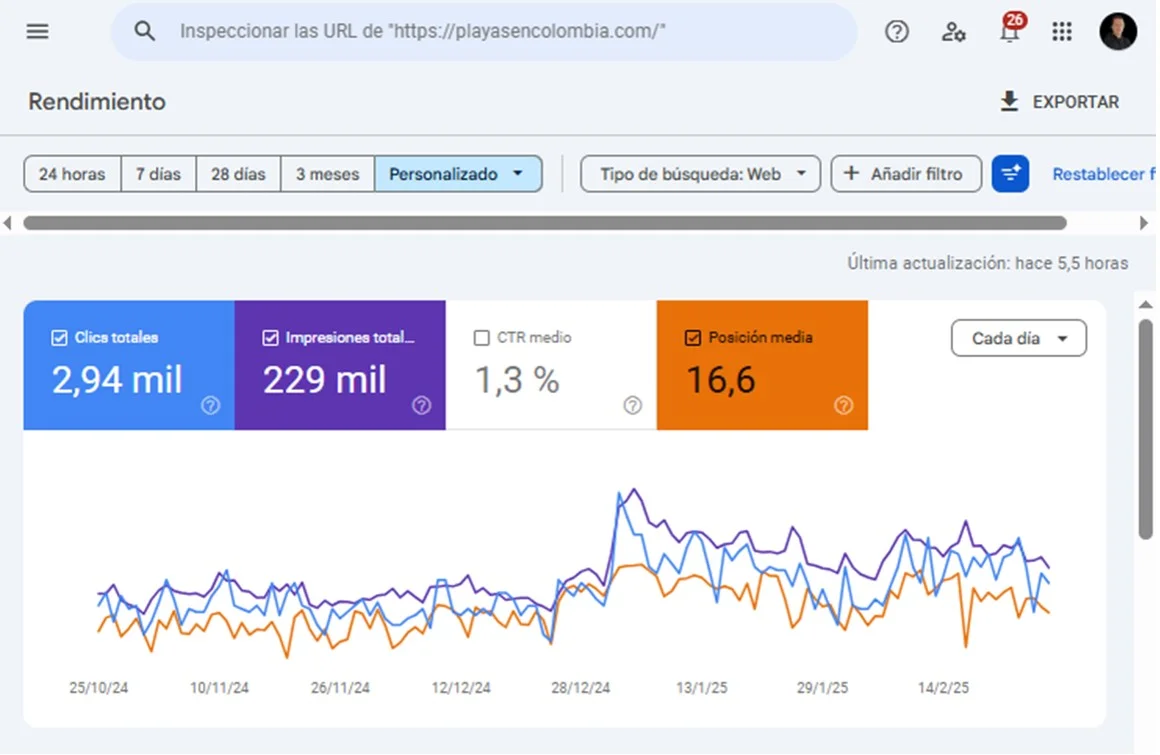The width and height of the screenshot is (1160, 755).
Task: Click the Añadir filtro button
Action: click(x=905, y=174)
